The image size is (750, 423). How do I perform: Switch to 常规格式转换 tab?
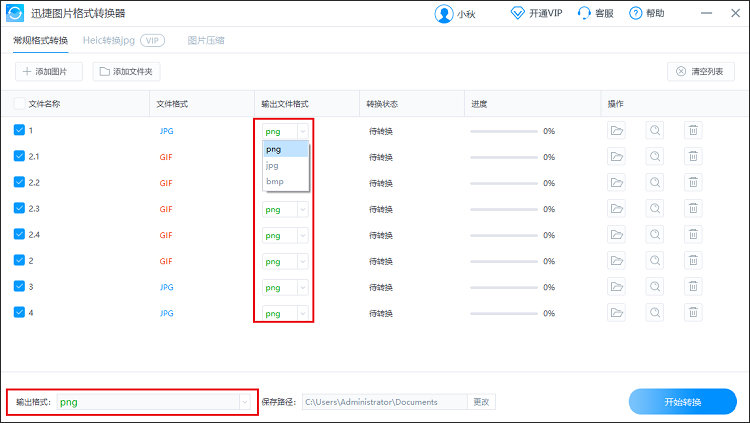41,40
